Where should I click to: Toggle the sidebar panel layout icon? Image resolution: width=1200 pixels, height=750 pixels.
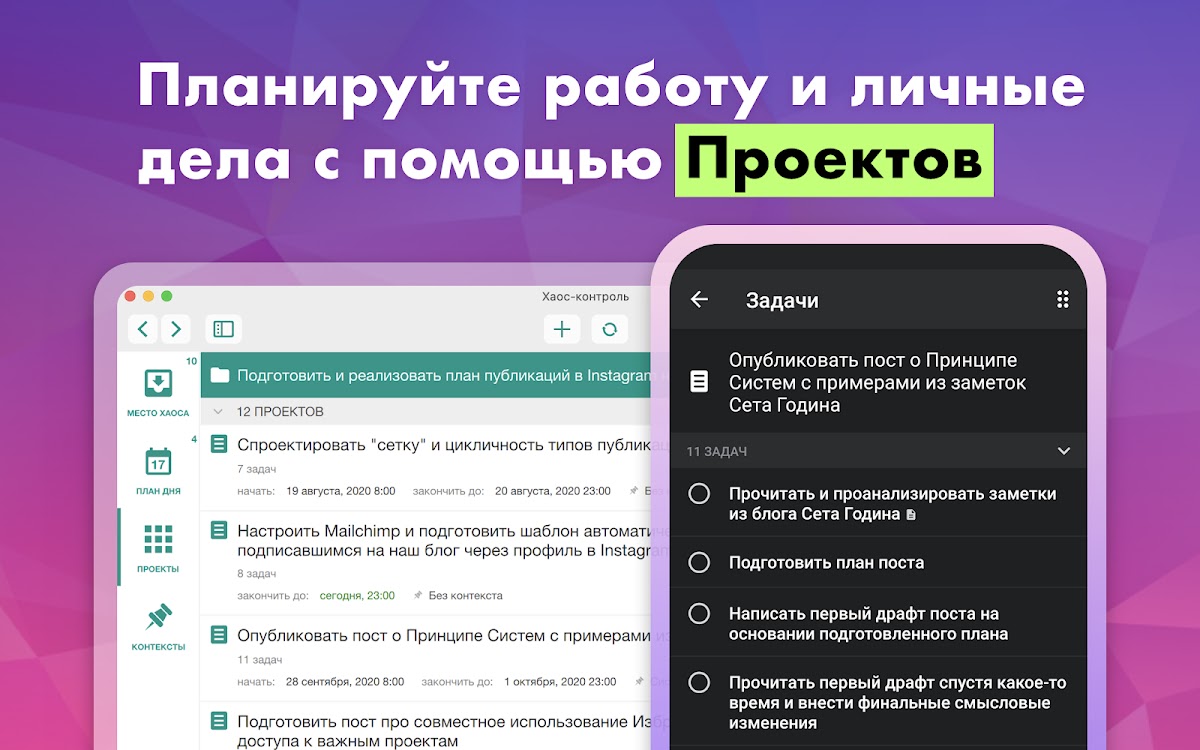coord(223,329)
